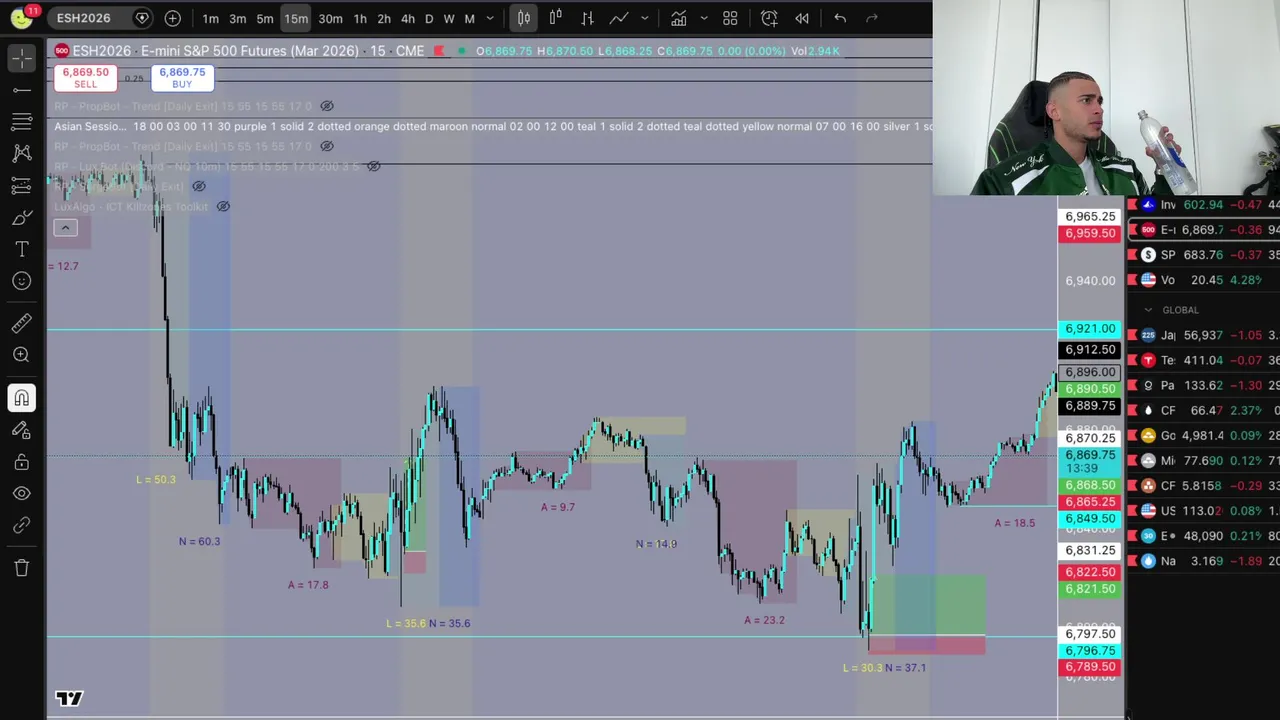Image resolution: width=1280 pixels, height=720 pixels.
Task: Switch to the 1m timeframe
Action: coord(210,18)
